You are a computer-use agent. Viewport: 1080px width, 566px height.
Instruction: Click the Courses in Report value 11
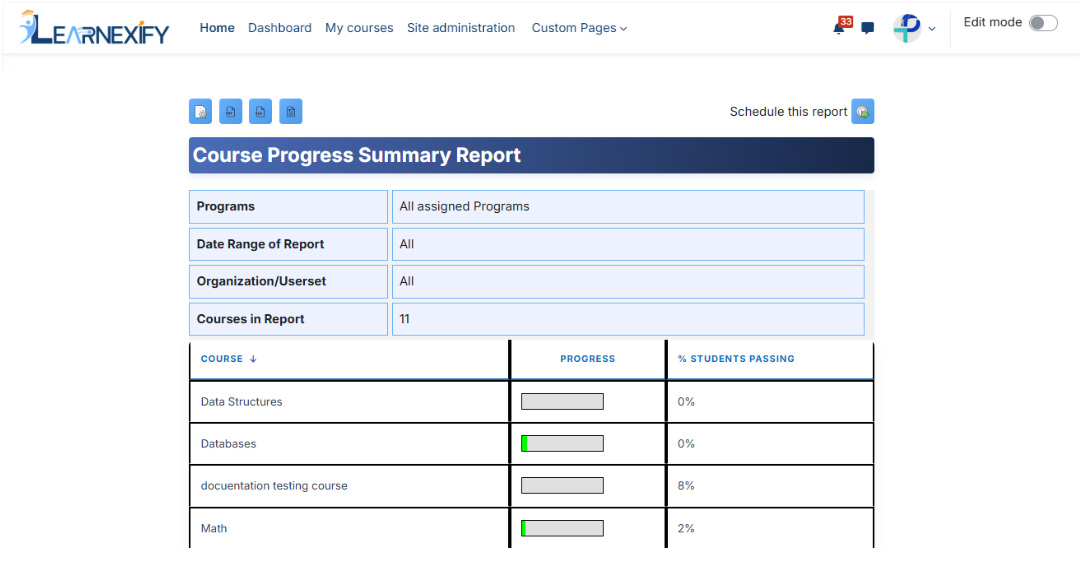pyautogui.click(x=628, y=319)
